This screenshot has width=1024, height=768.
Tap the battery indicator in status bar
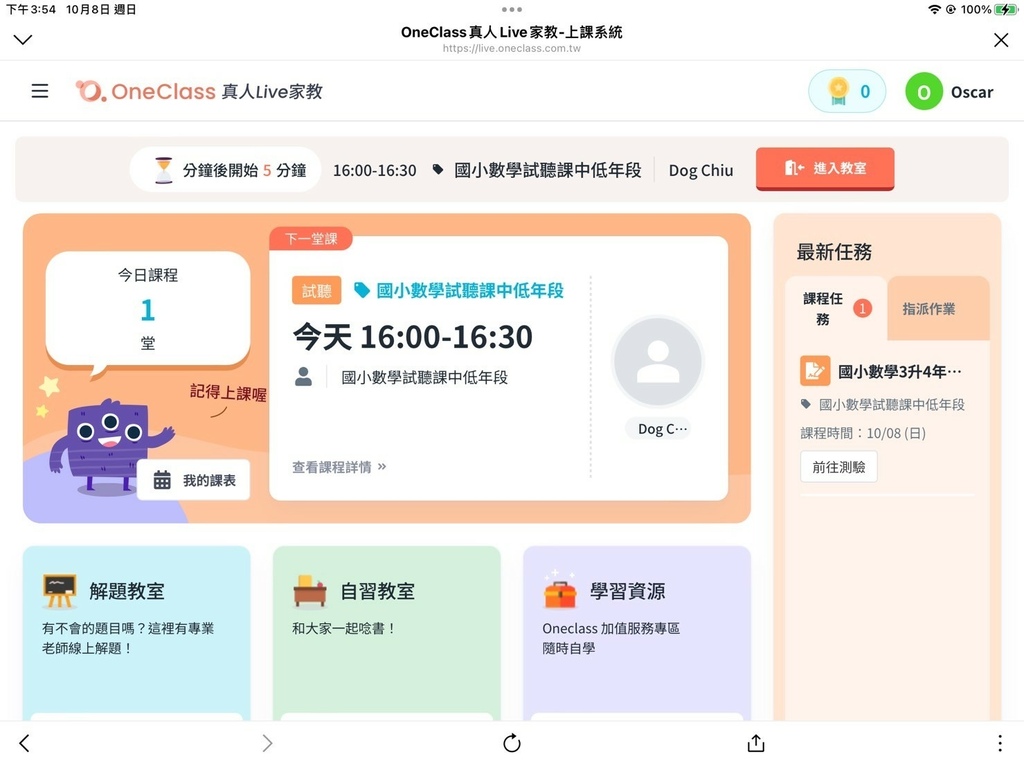[1006, 9]
